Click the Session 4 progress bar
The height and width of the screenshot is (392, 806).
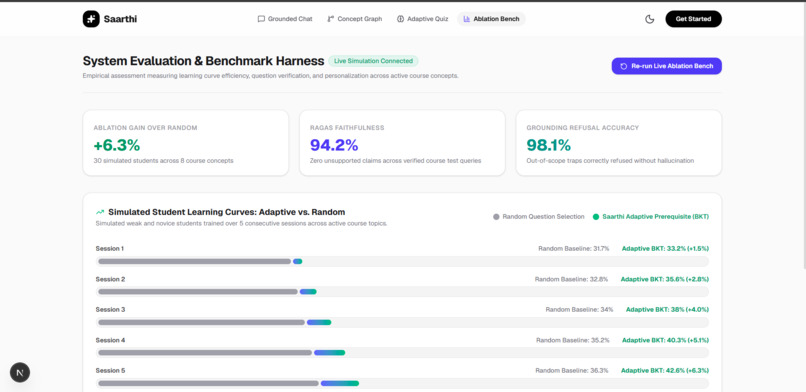(x=402, y=353)
